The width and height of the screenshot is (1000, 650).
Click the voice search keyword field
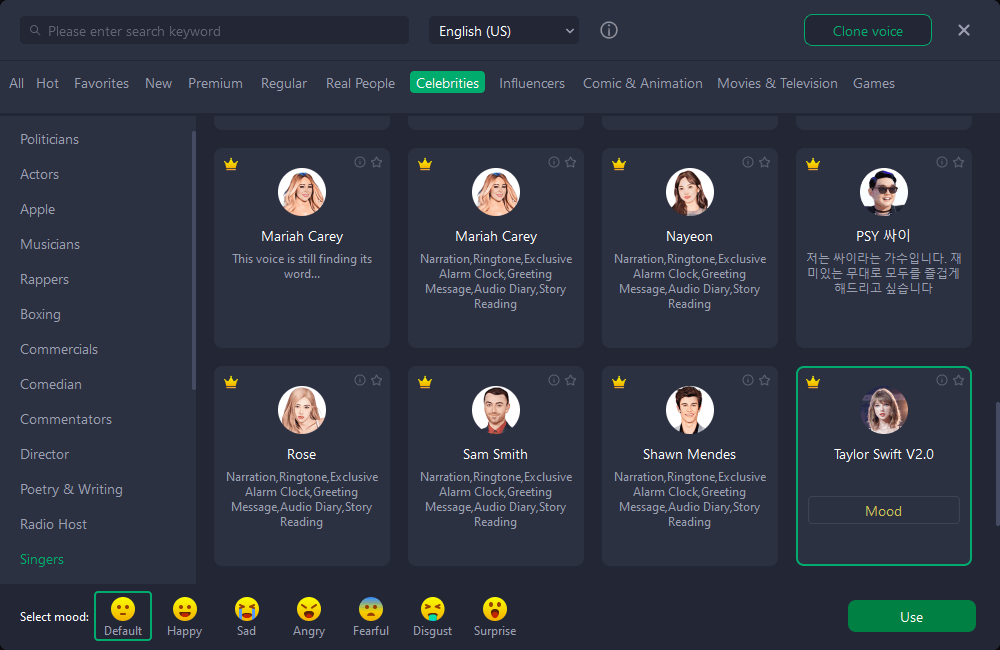coord(215,31)
